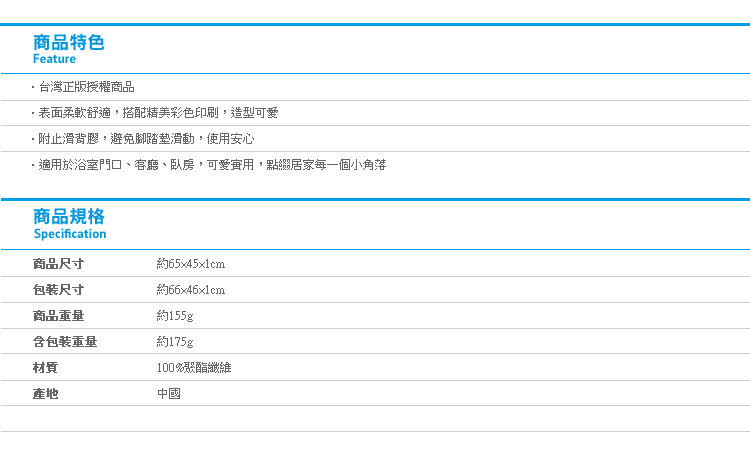The width and height of the screenshot is (750, 476).
Task: Click the 附止滑背膠 feature line
Action: (146, 139)
